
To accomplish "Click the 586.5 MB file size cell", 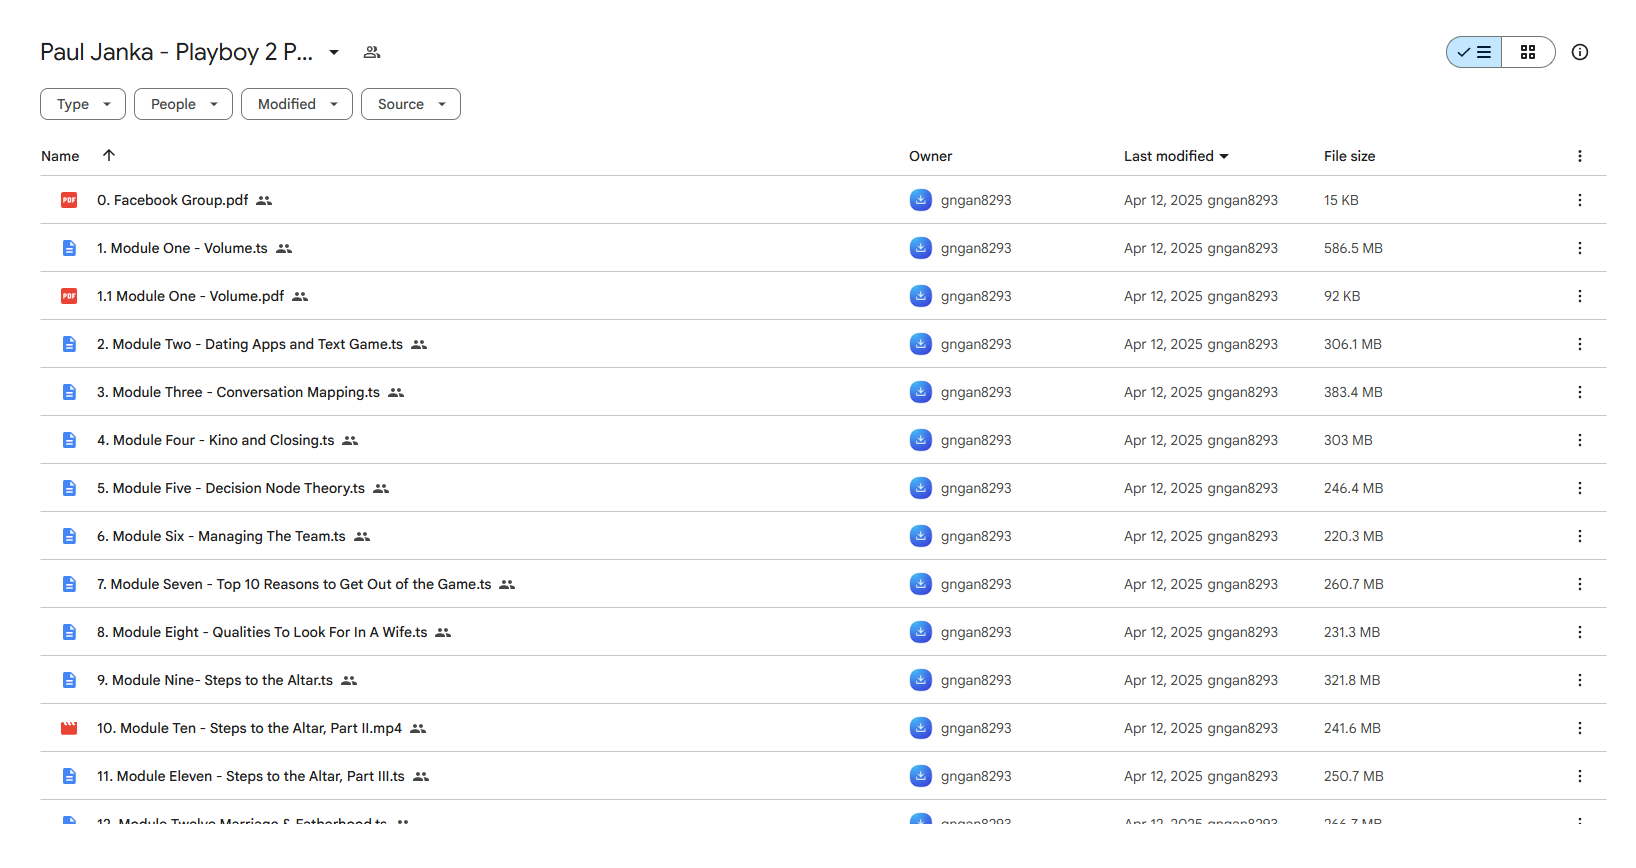I will click(1353, 248).
